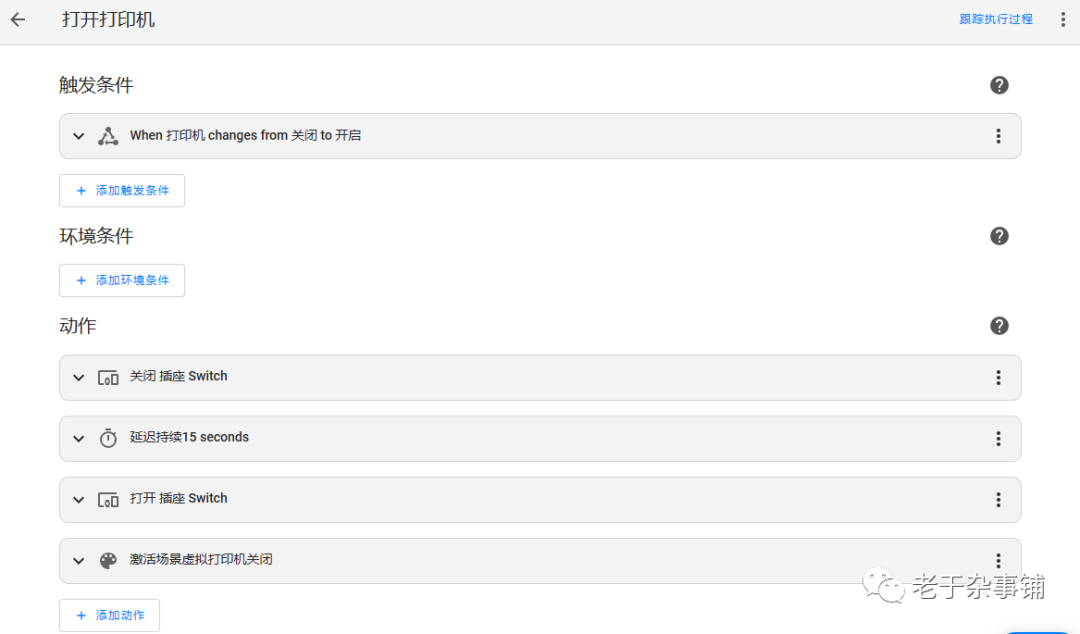
Task: Click the delay timer icon
Action: point(108,438)
